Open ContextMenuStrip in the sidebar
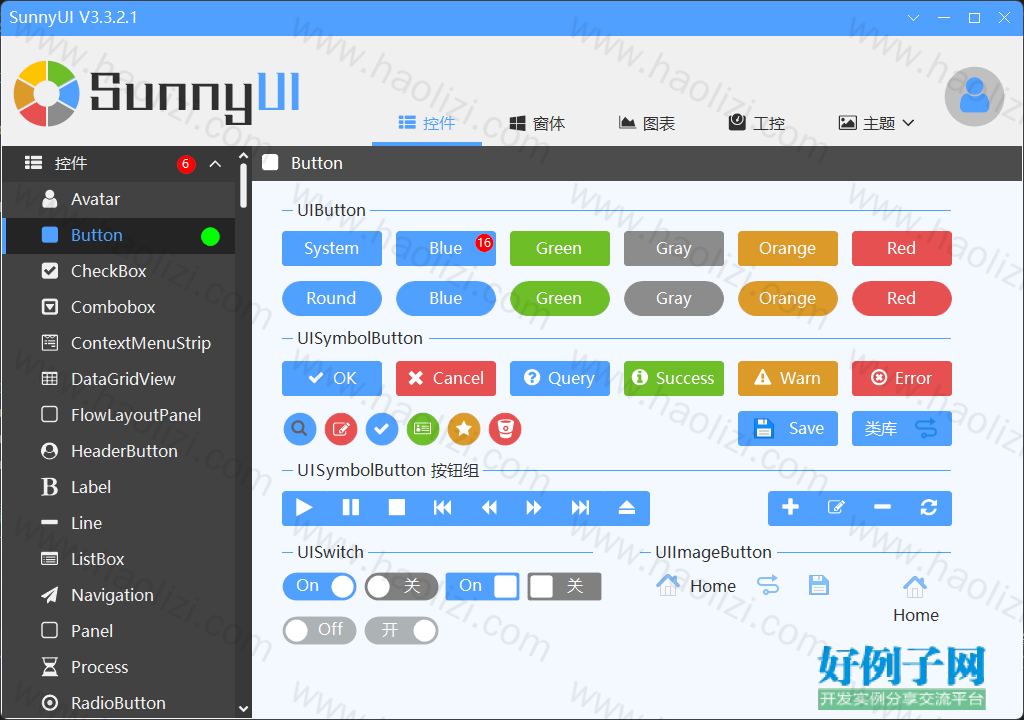 119,343
